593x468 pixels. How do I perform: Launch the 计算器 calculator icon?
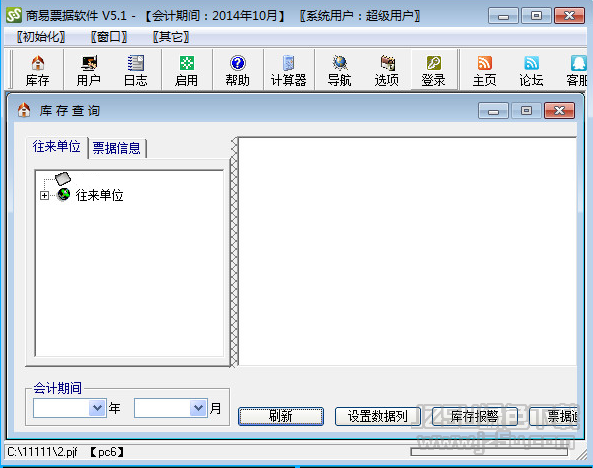pyautogui.click(x=288, y=70)
